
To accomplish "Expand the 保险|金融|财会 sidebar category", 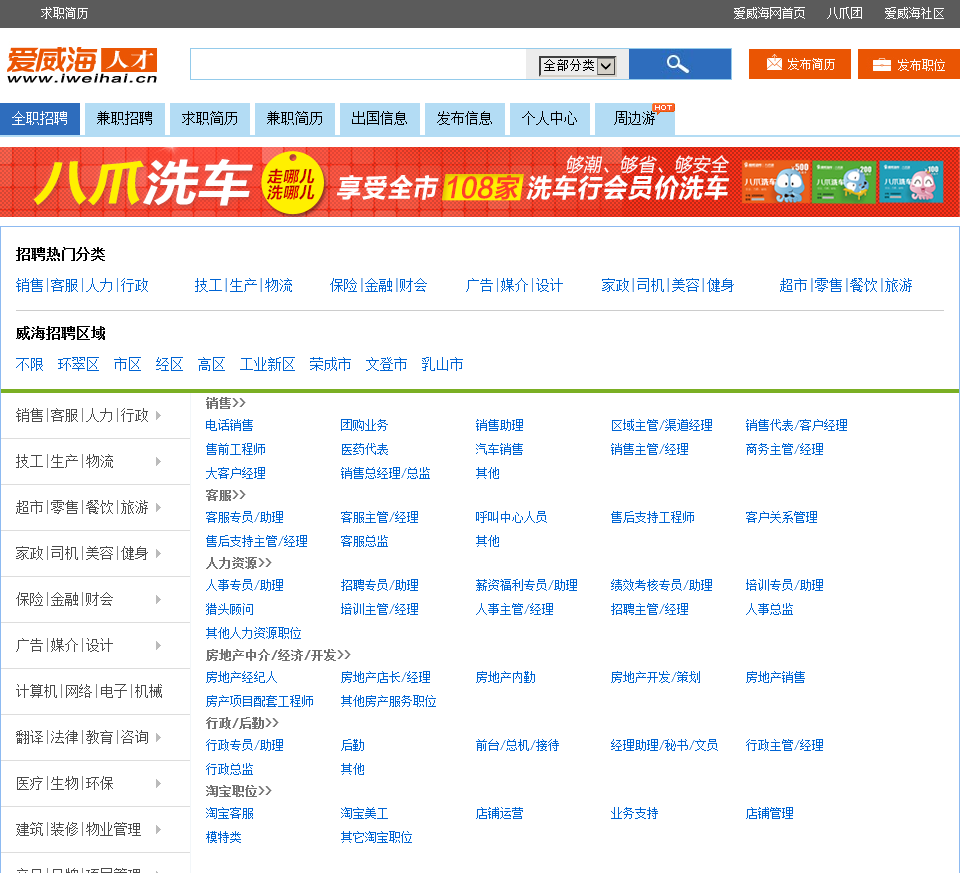I will click(x=96, y=599).
